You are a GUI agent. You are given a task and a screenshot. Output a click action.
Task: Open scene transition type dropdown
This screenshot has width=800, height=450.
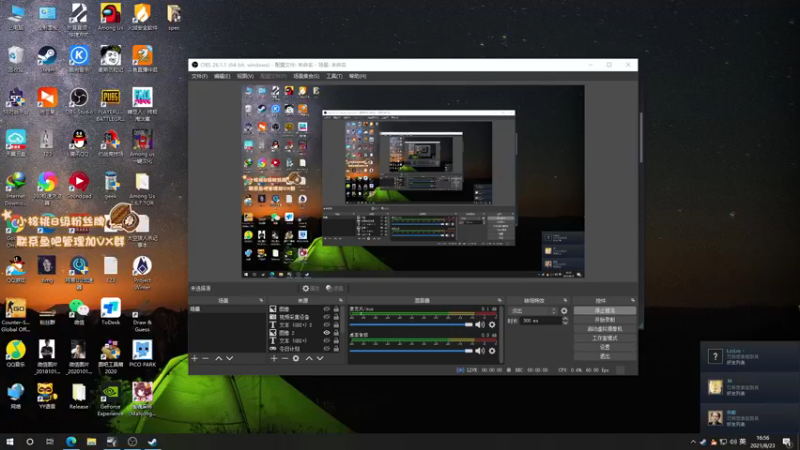click(x=533, y=311)
